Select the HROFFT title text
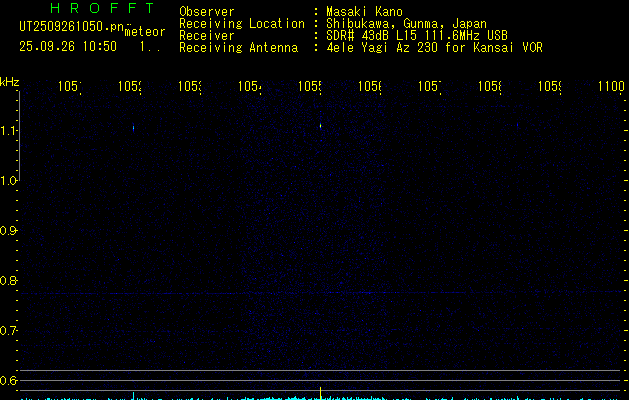Image resolution: width=629 pixels, height=400 pixels. pos(102,8)
